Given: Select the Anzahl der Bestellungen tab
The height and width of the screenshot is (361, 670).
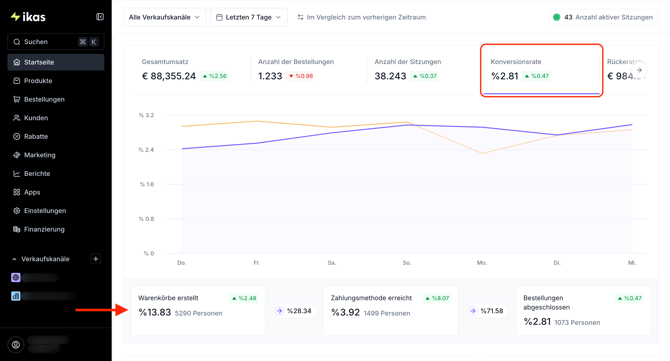Looking at the screenshot, I should pos(308,70).
